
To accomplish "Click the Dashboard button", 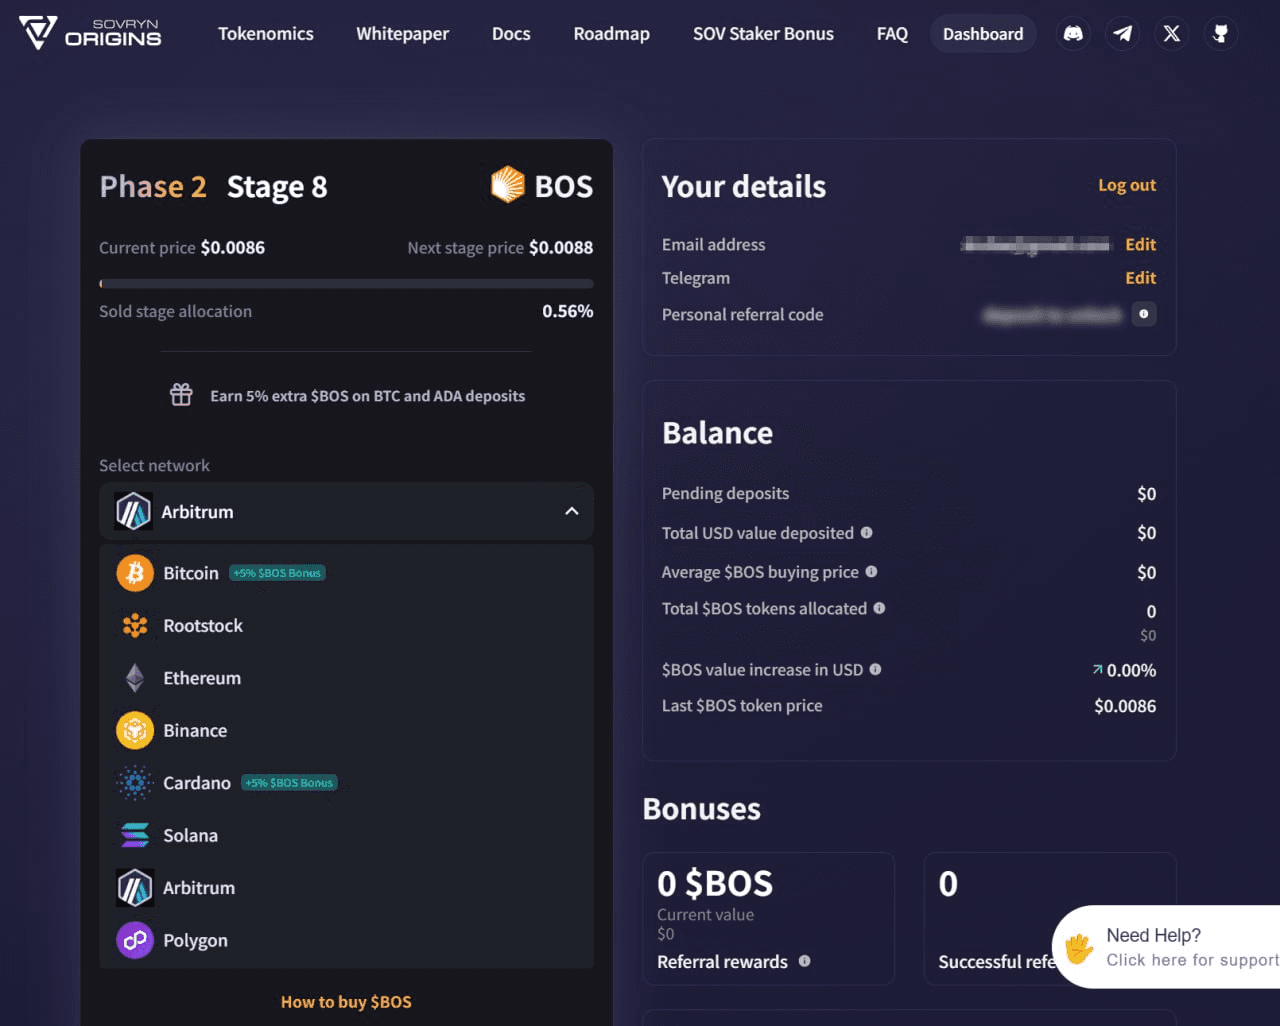I will (983, 34).
